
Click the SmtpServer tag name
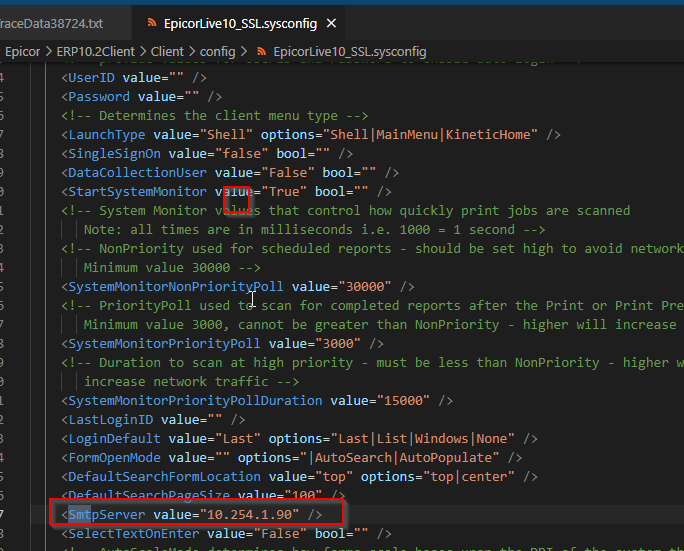[107, 515]
